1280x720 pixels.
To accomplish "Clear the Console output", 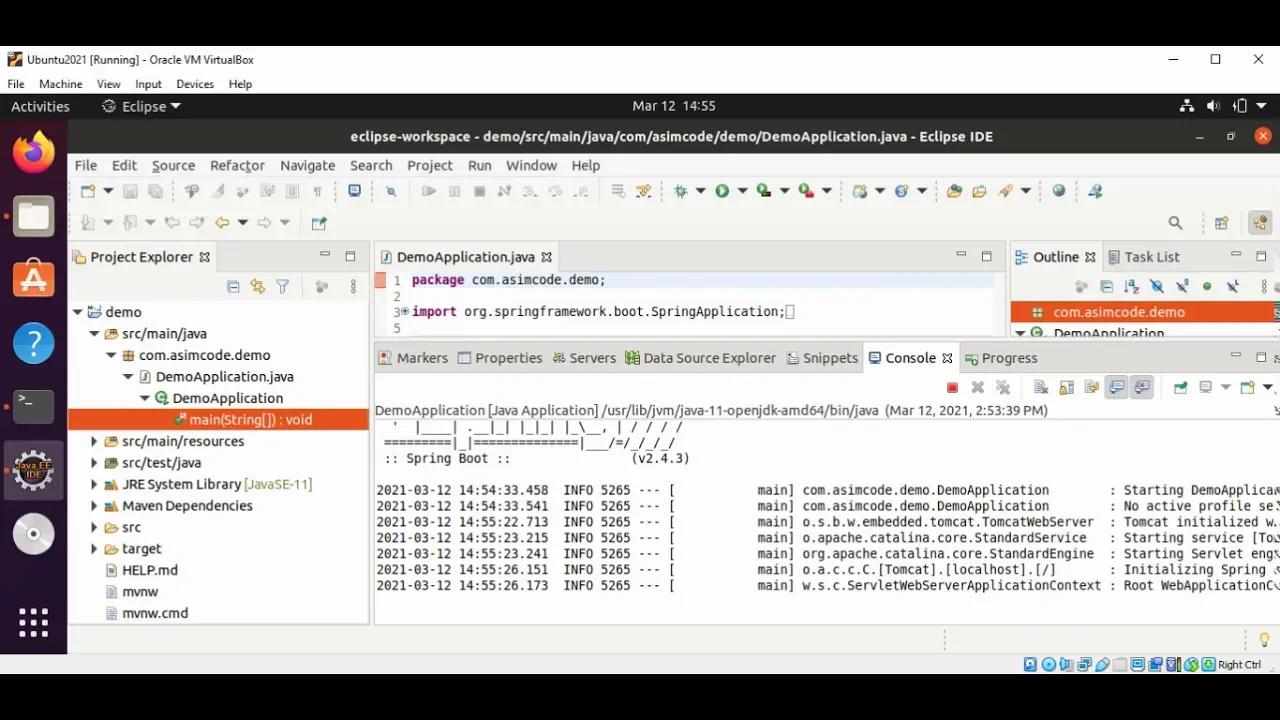I will 1041,387.
